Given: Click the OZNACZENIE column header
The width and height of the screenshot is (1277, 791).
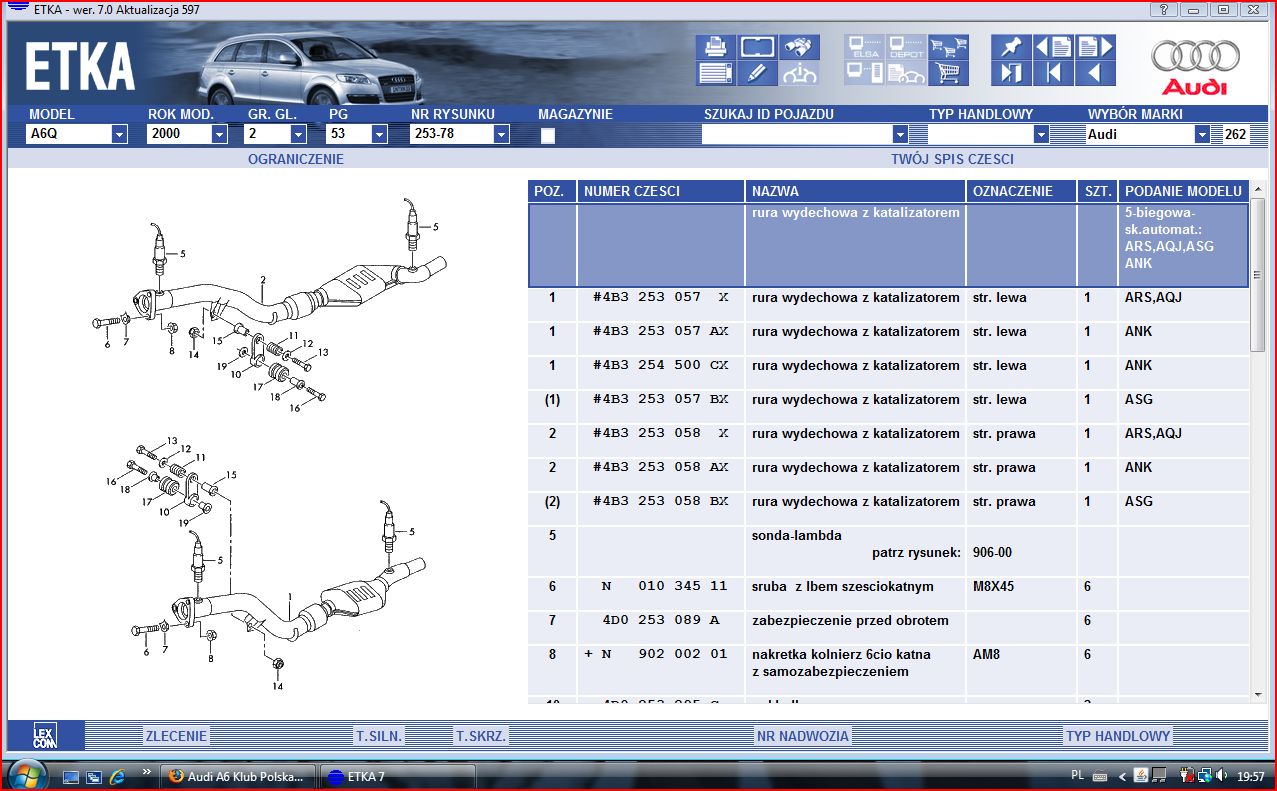Looking at the screenshot, I should (1021, 191).
